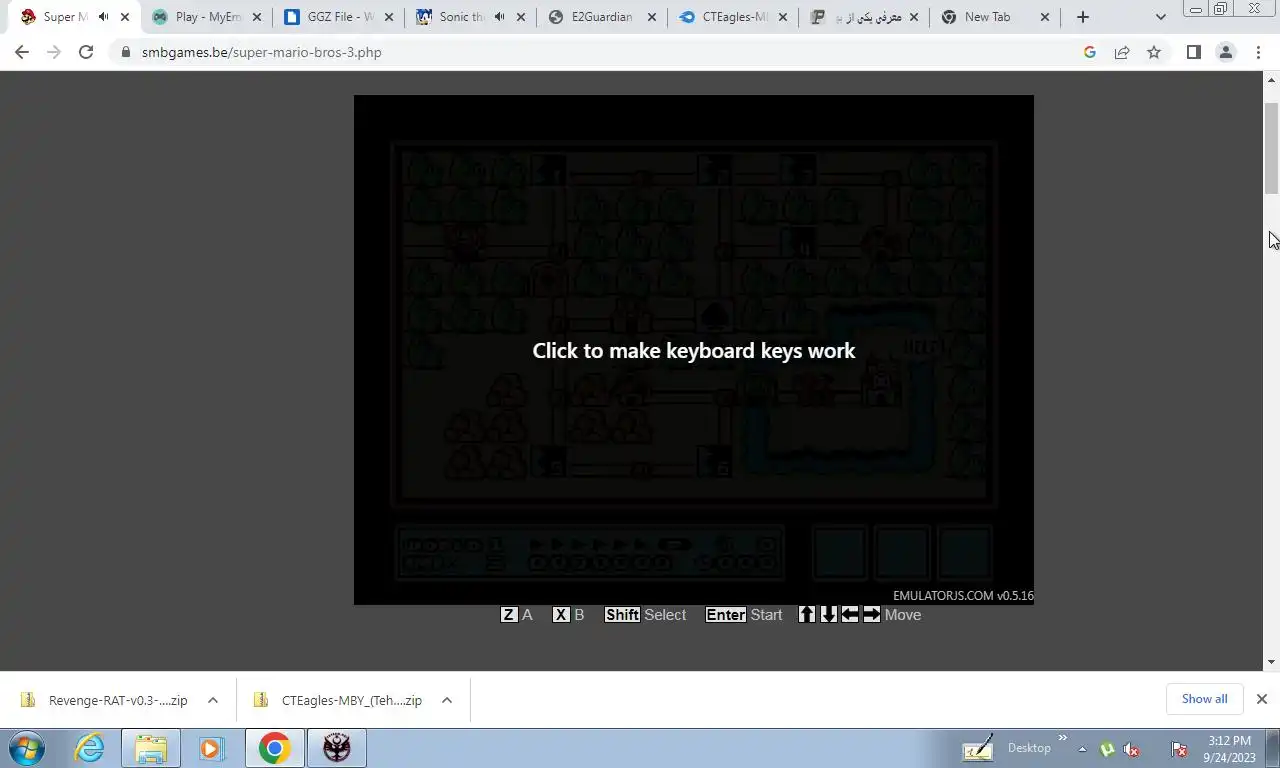Reload the smbgames.be page

(86, 52)
